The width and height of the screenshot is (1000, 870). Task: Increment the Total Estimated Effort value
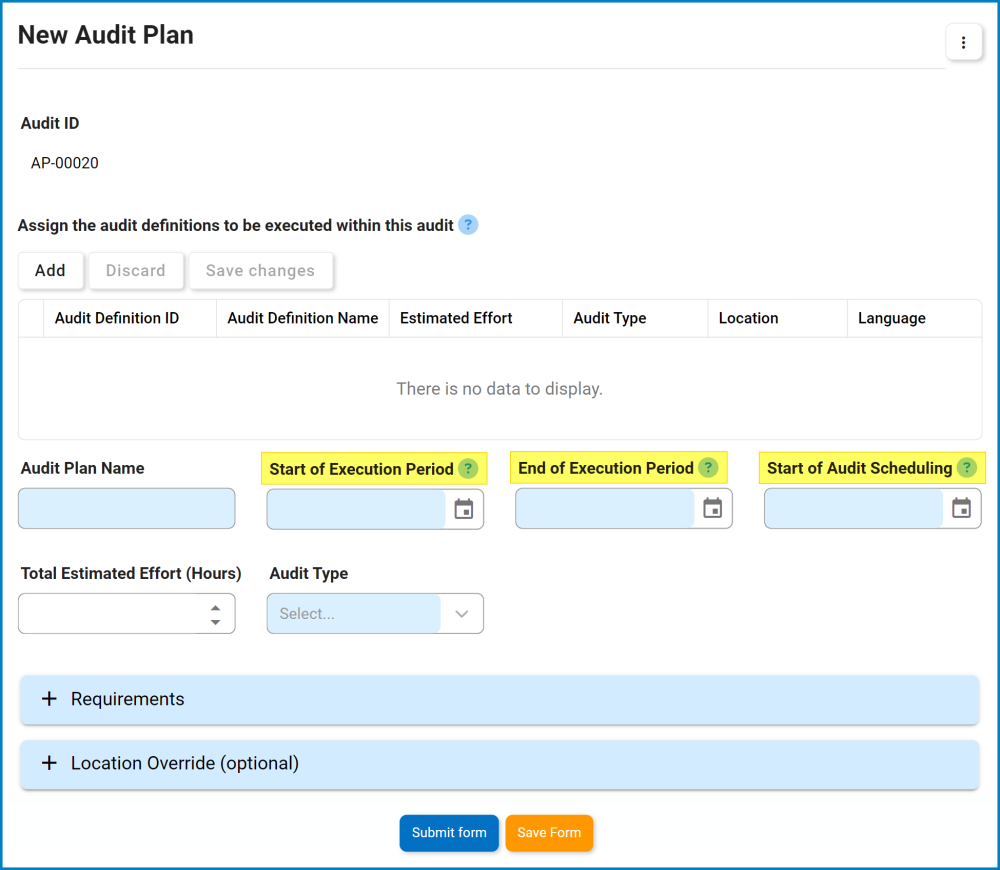pos(215,606)
